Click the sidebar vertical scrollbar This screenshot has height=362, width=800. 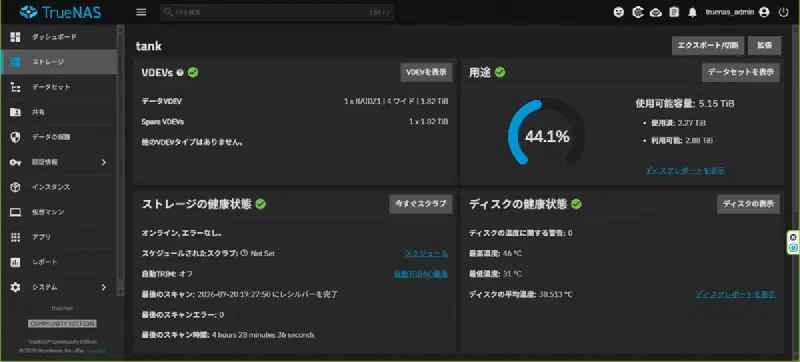pyautogui.click(x=120, y=161)
